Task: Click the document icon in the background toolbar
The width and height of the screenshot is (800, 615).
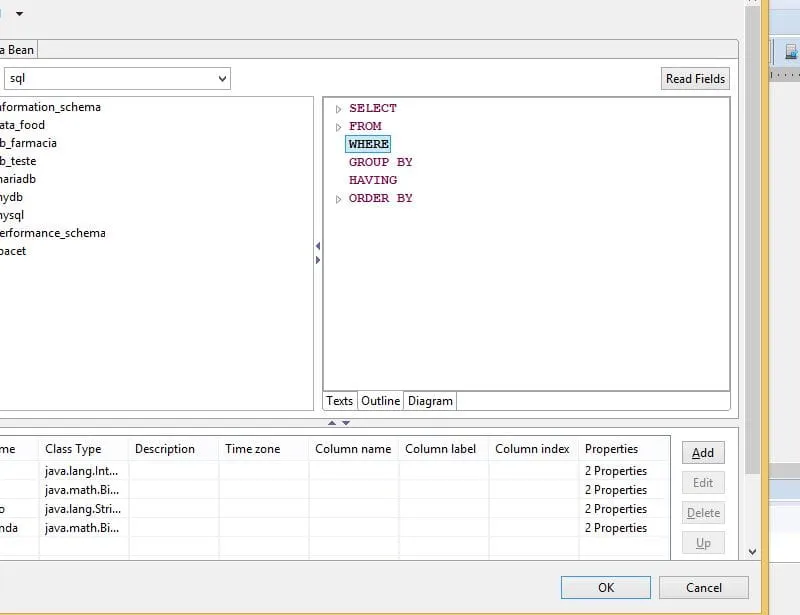Action: pos(790,51)
